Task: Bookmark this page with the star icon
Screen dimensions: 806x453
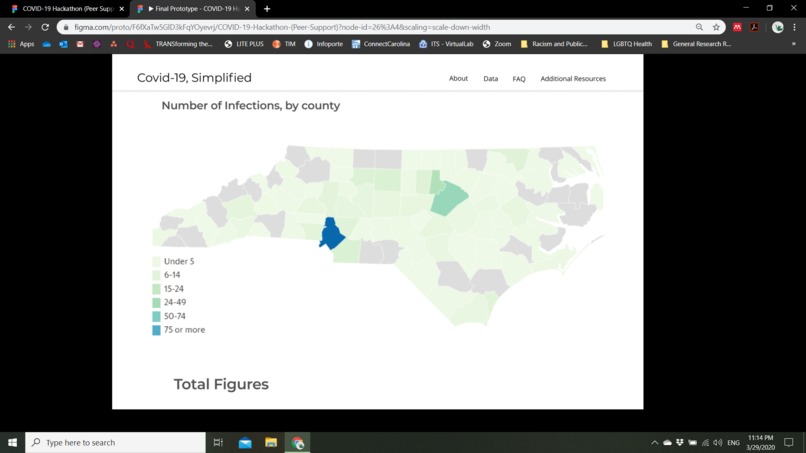Action: tap(716, 27)
